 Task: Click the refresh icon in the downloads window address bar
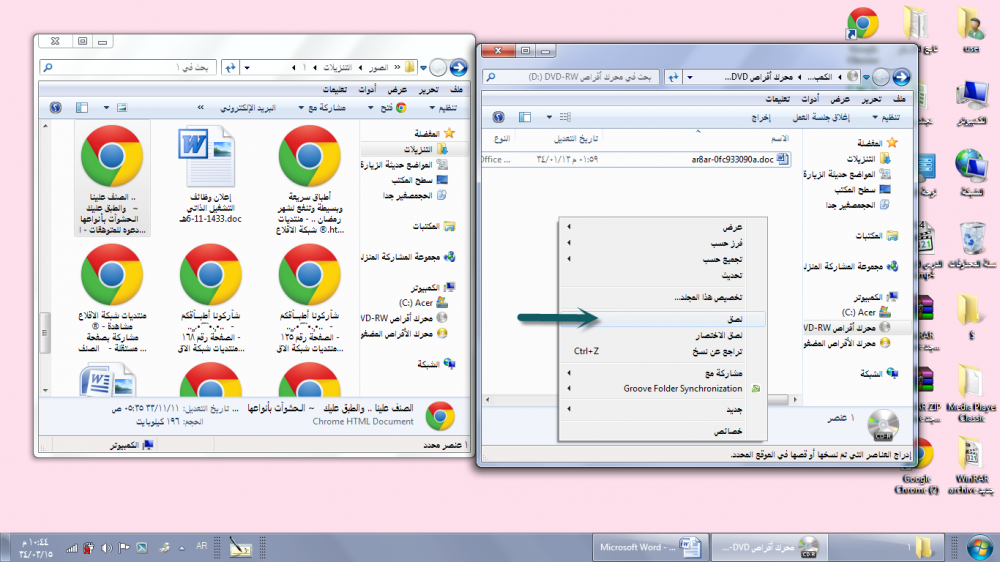(231, 67)
